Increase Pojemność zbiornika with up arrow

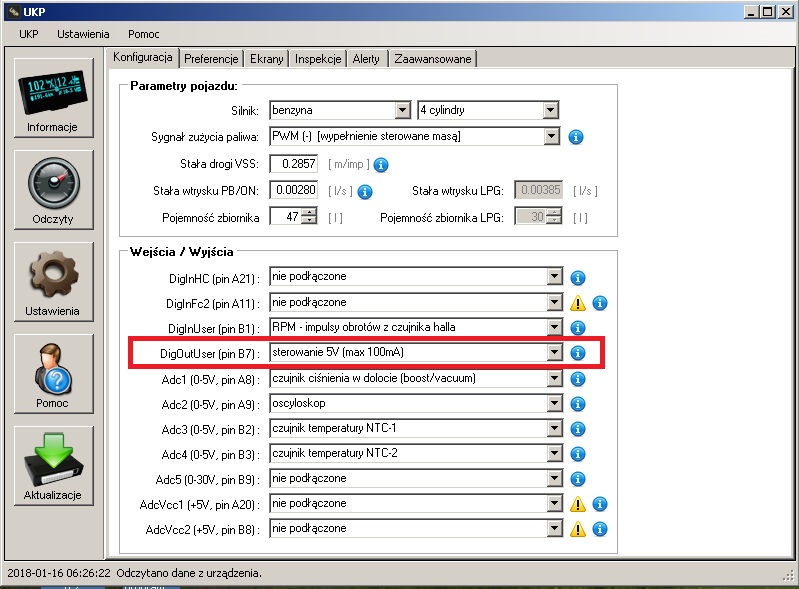[309, 212]
